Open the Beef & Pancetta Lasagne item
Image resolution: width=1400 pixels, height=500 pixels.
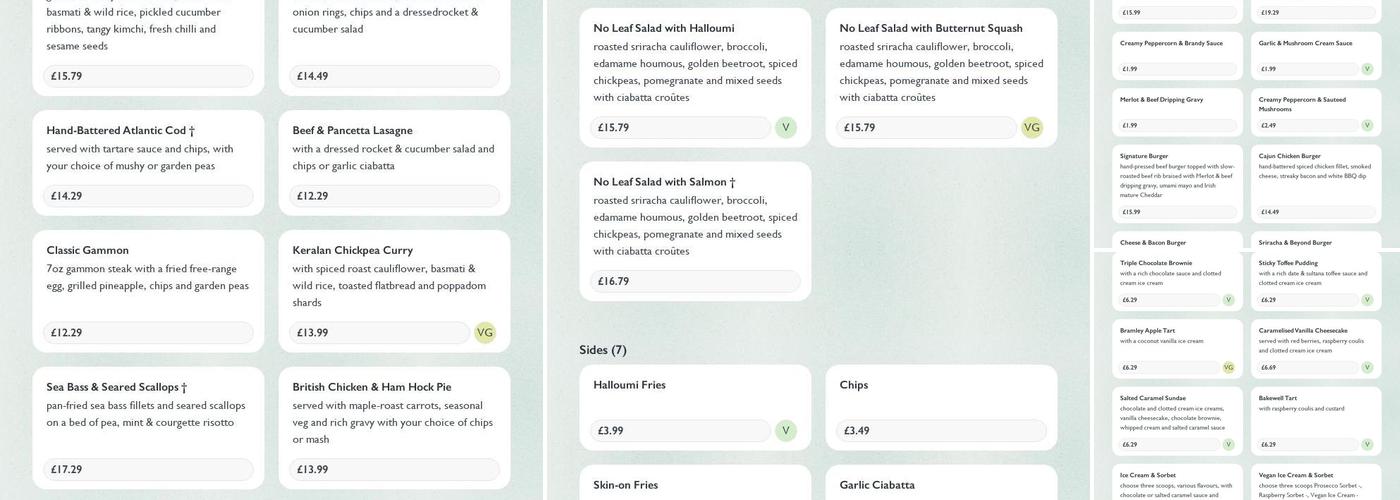pyautogui.click(x=352, y=131)
